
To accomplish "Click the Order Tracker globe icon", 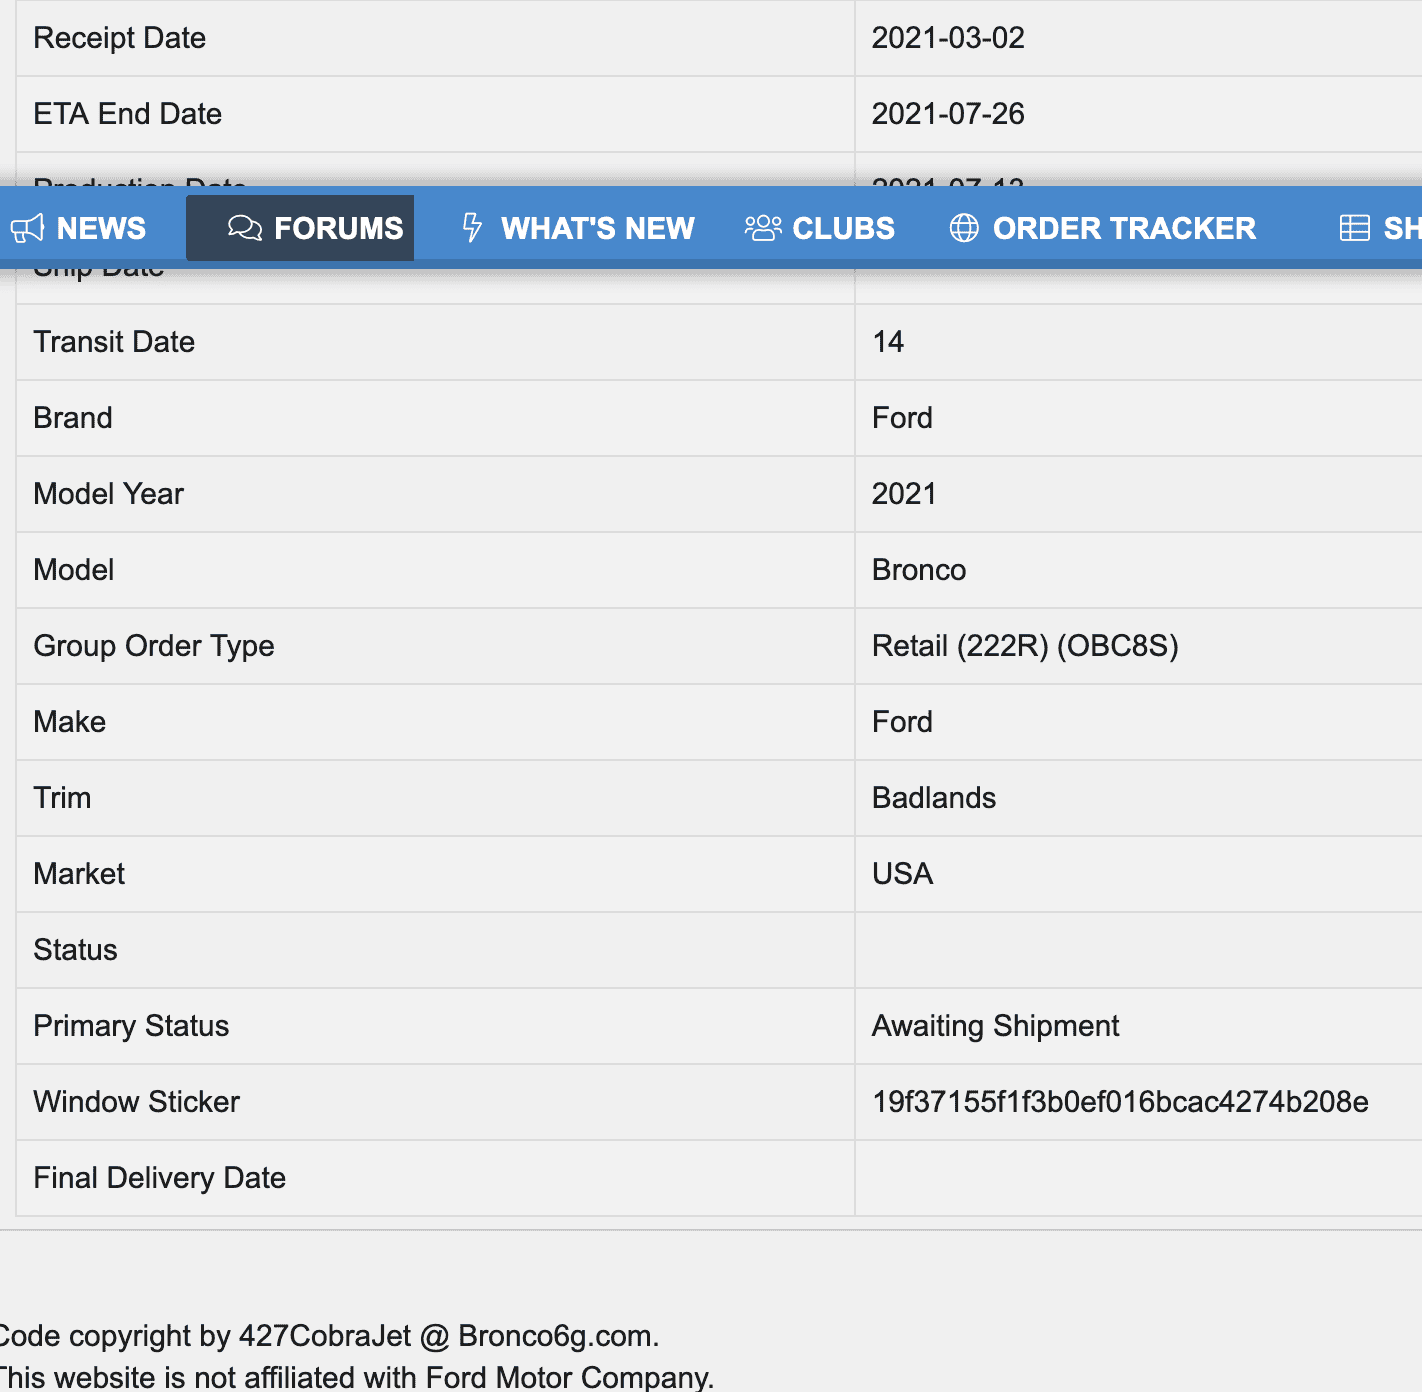I will click(964, 228).
